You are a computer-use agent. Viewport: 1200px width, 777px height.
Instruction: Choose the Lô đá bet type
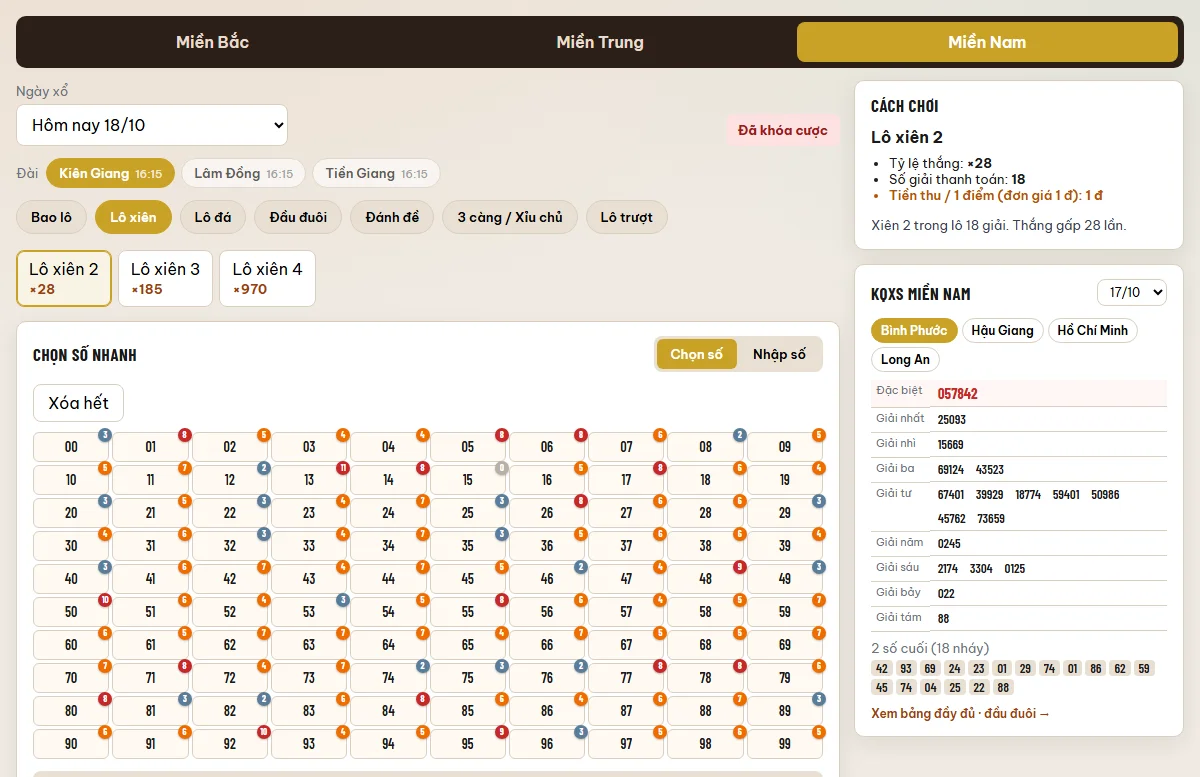pyautogui.click(x=213, y=217)
